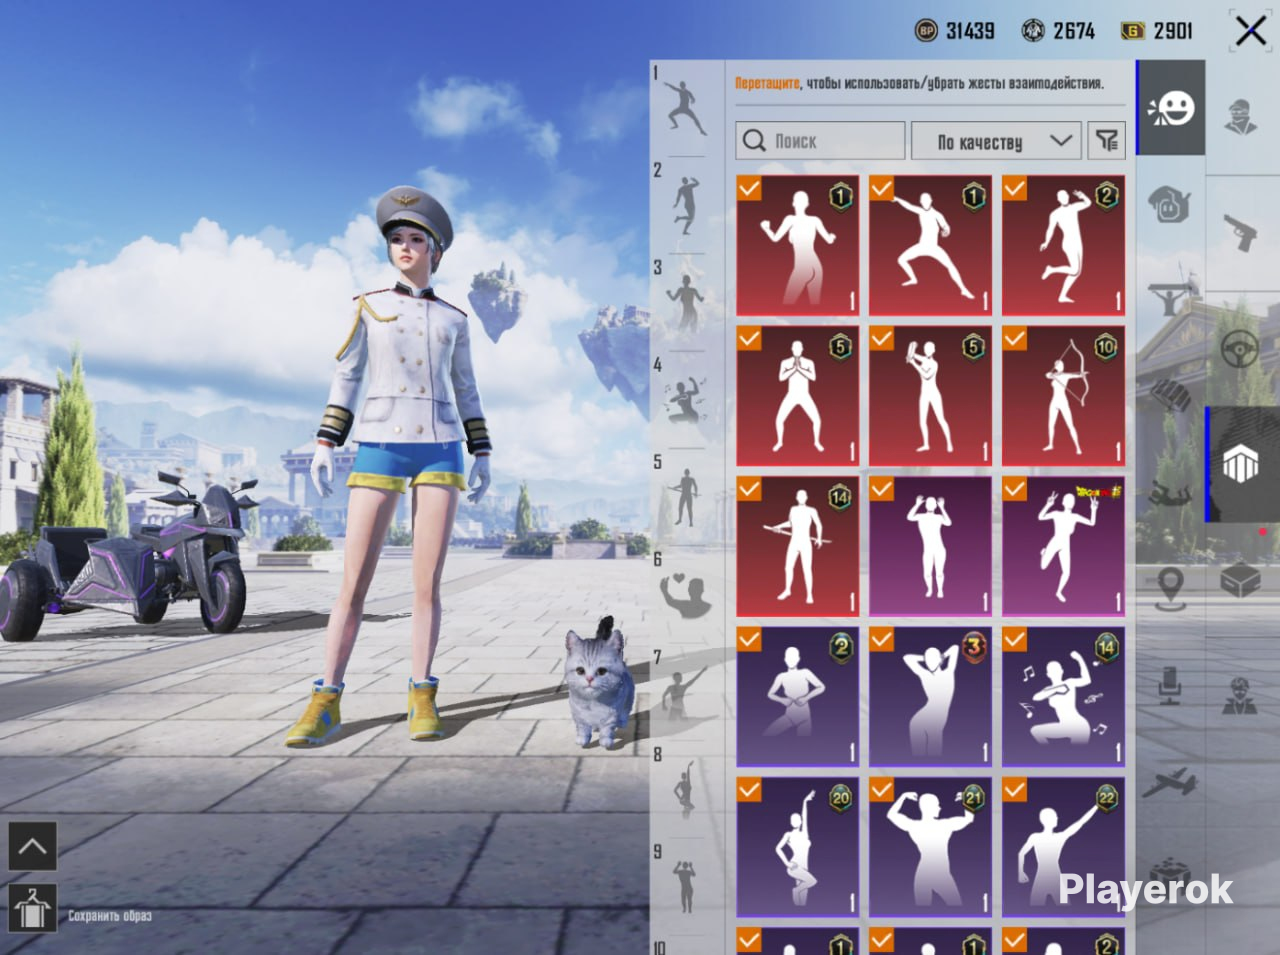Select the hands-behind-head emote with badge 3
Image resolution: width=1280 pixels, height=955 pixels.
(930, 697)
